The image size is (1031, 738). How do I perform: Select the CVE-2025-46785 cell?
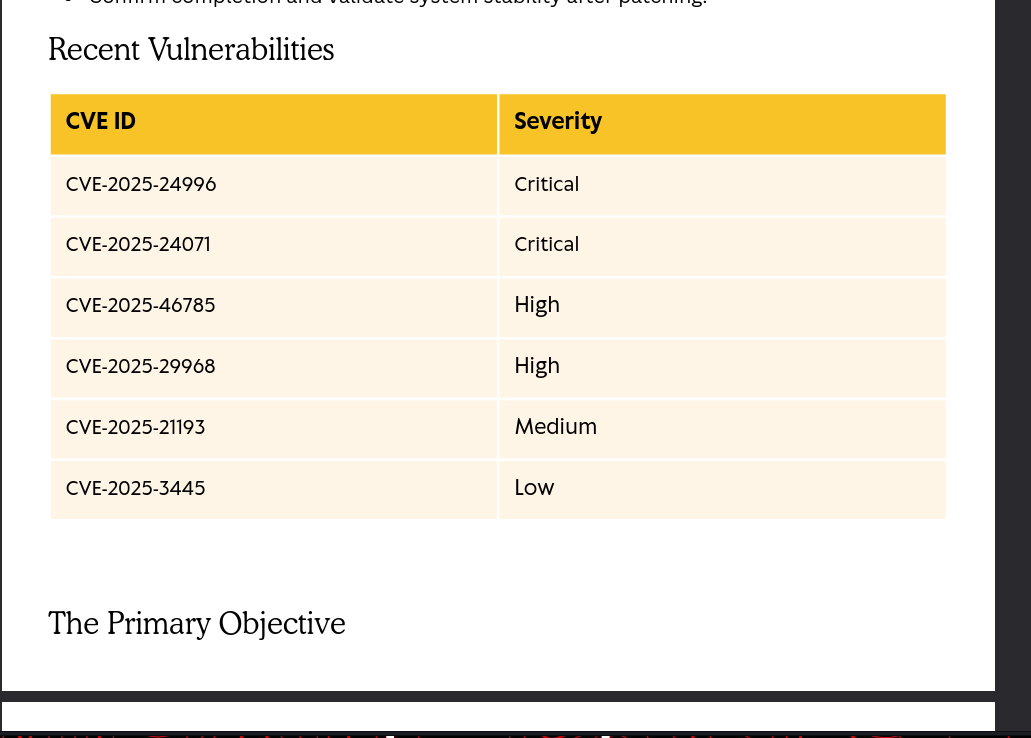141,306
